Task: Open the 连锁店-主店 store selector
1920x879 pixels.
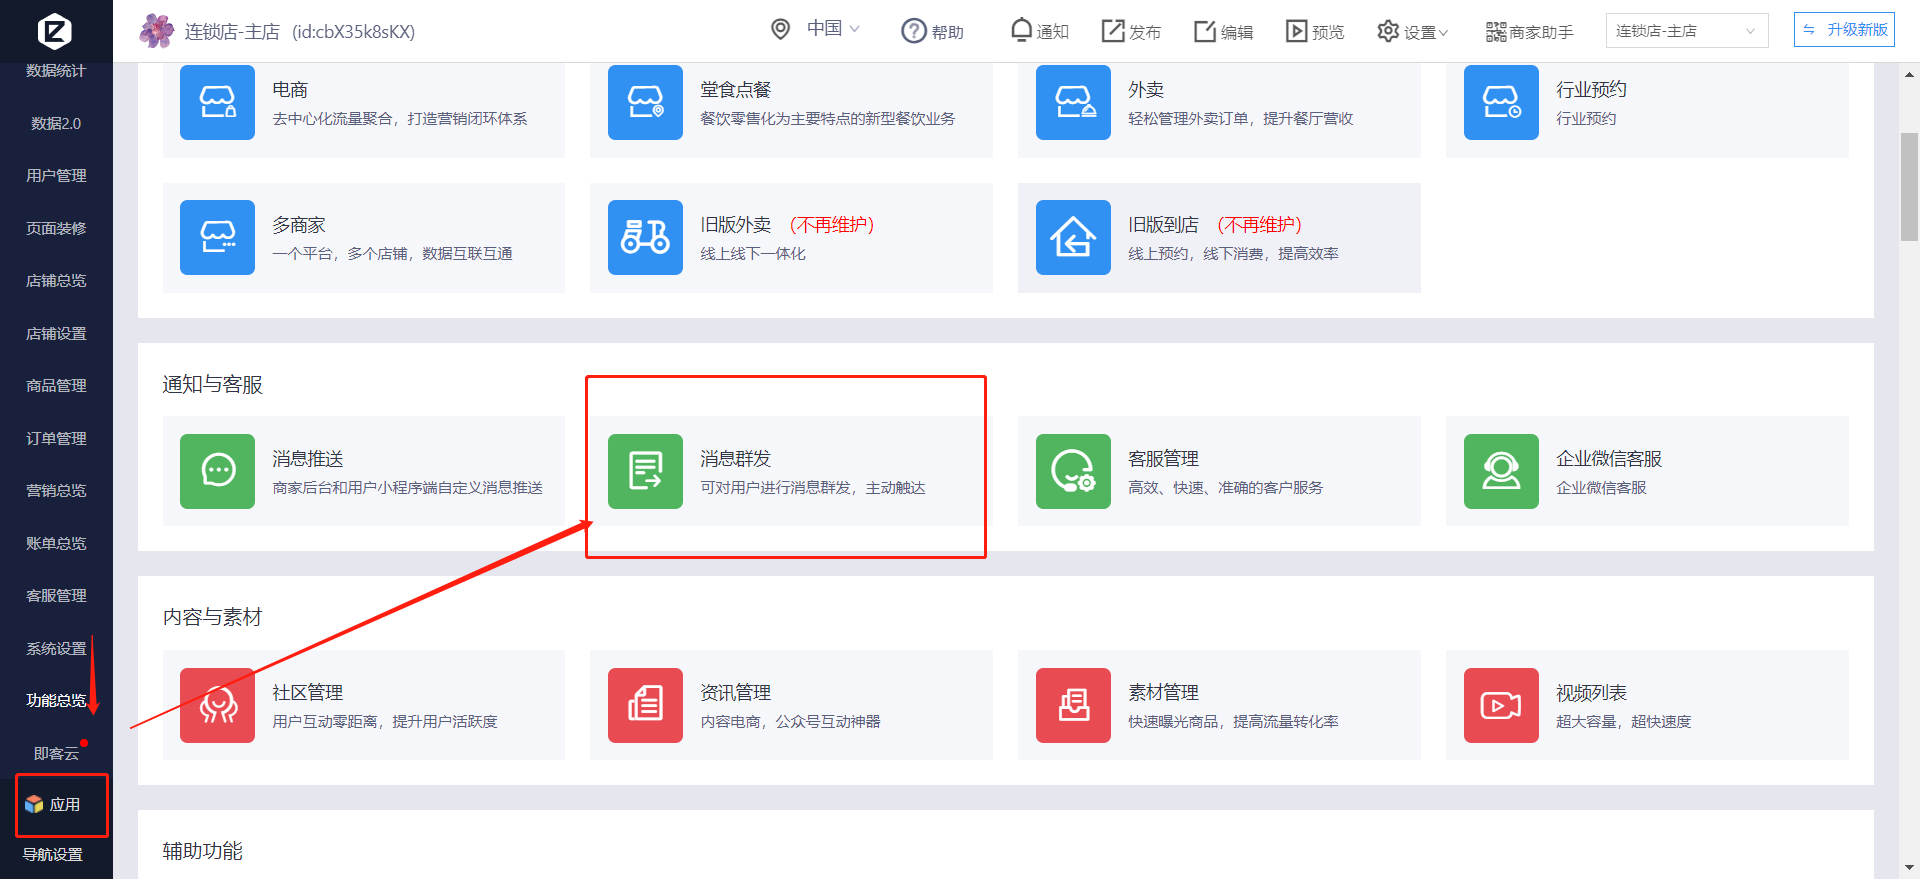Action: click(x=1687, y=31)
